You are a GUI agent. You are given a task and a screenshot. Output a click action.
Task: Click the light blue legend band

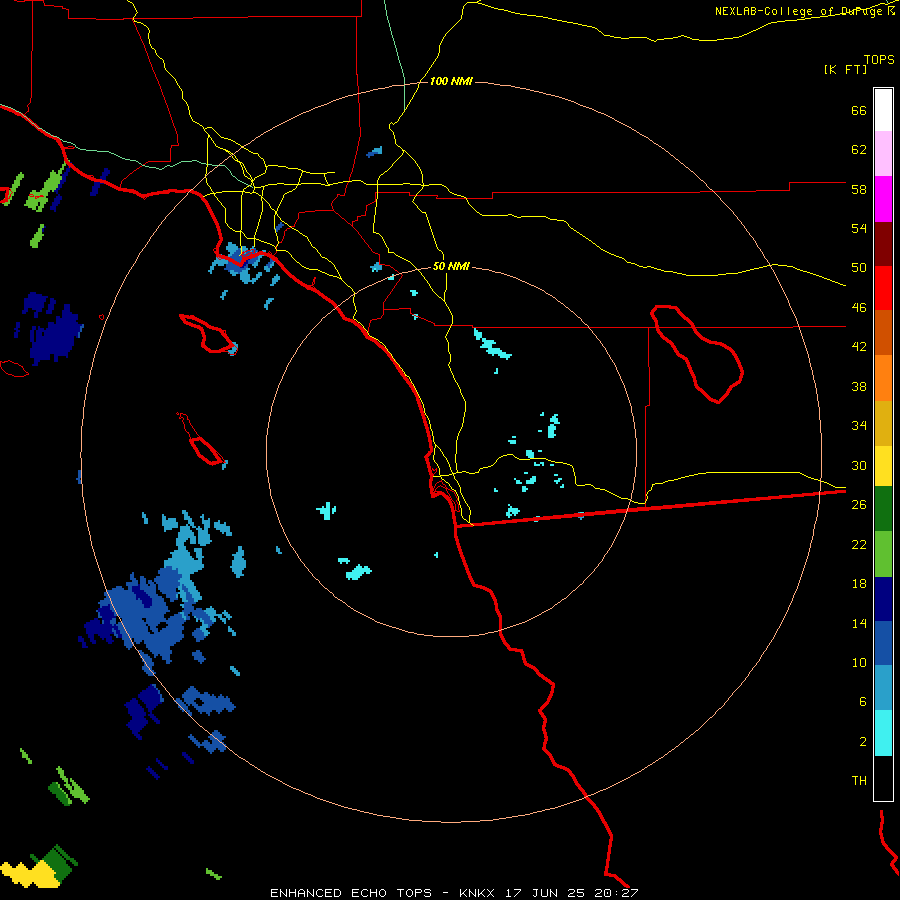pos(883,688)
